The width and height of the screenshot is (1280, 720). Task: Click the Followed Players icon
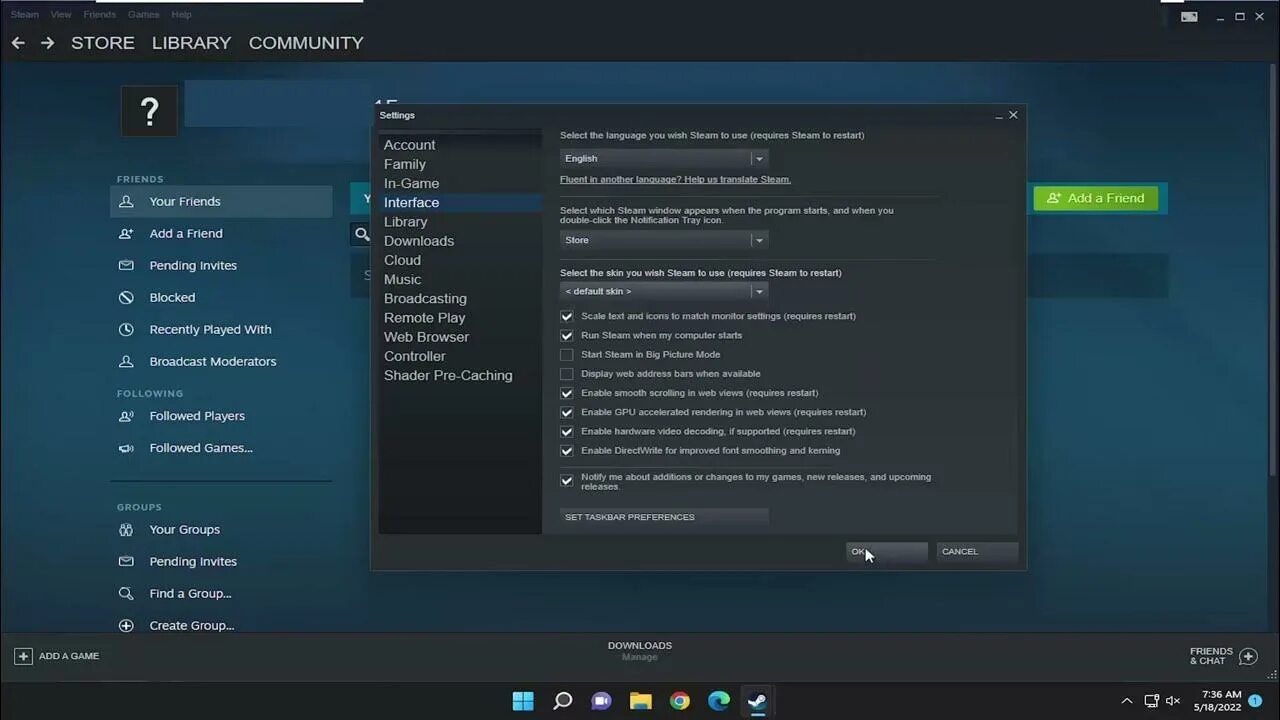point(126,416)
